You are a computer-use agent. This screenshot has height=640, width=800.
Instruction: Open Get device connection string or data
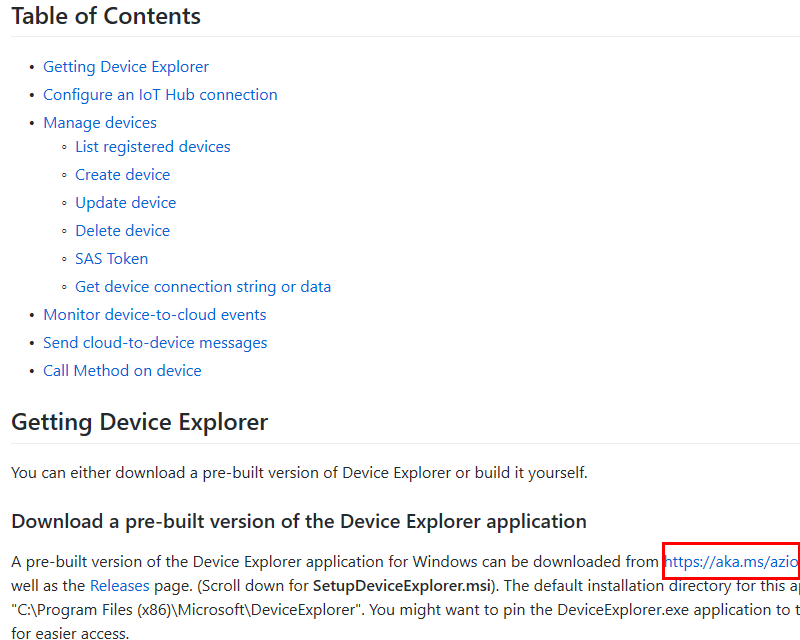(x=203, y=287)
